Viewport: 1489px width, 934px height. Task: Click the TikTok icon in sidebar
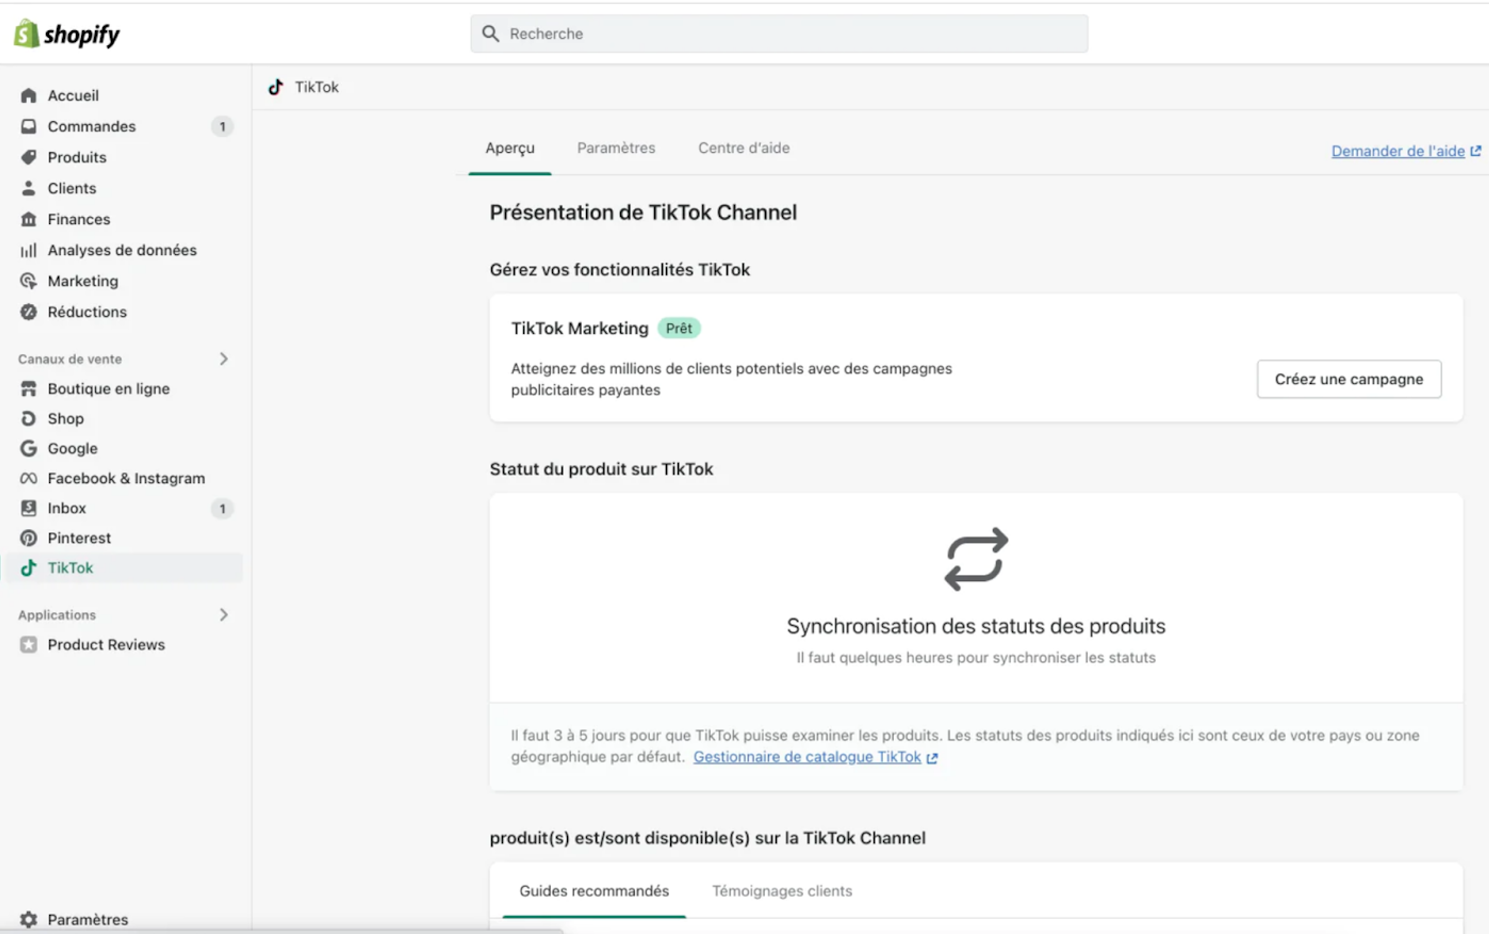tap(29, 568)
